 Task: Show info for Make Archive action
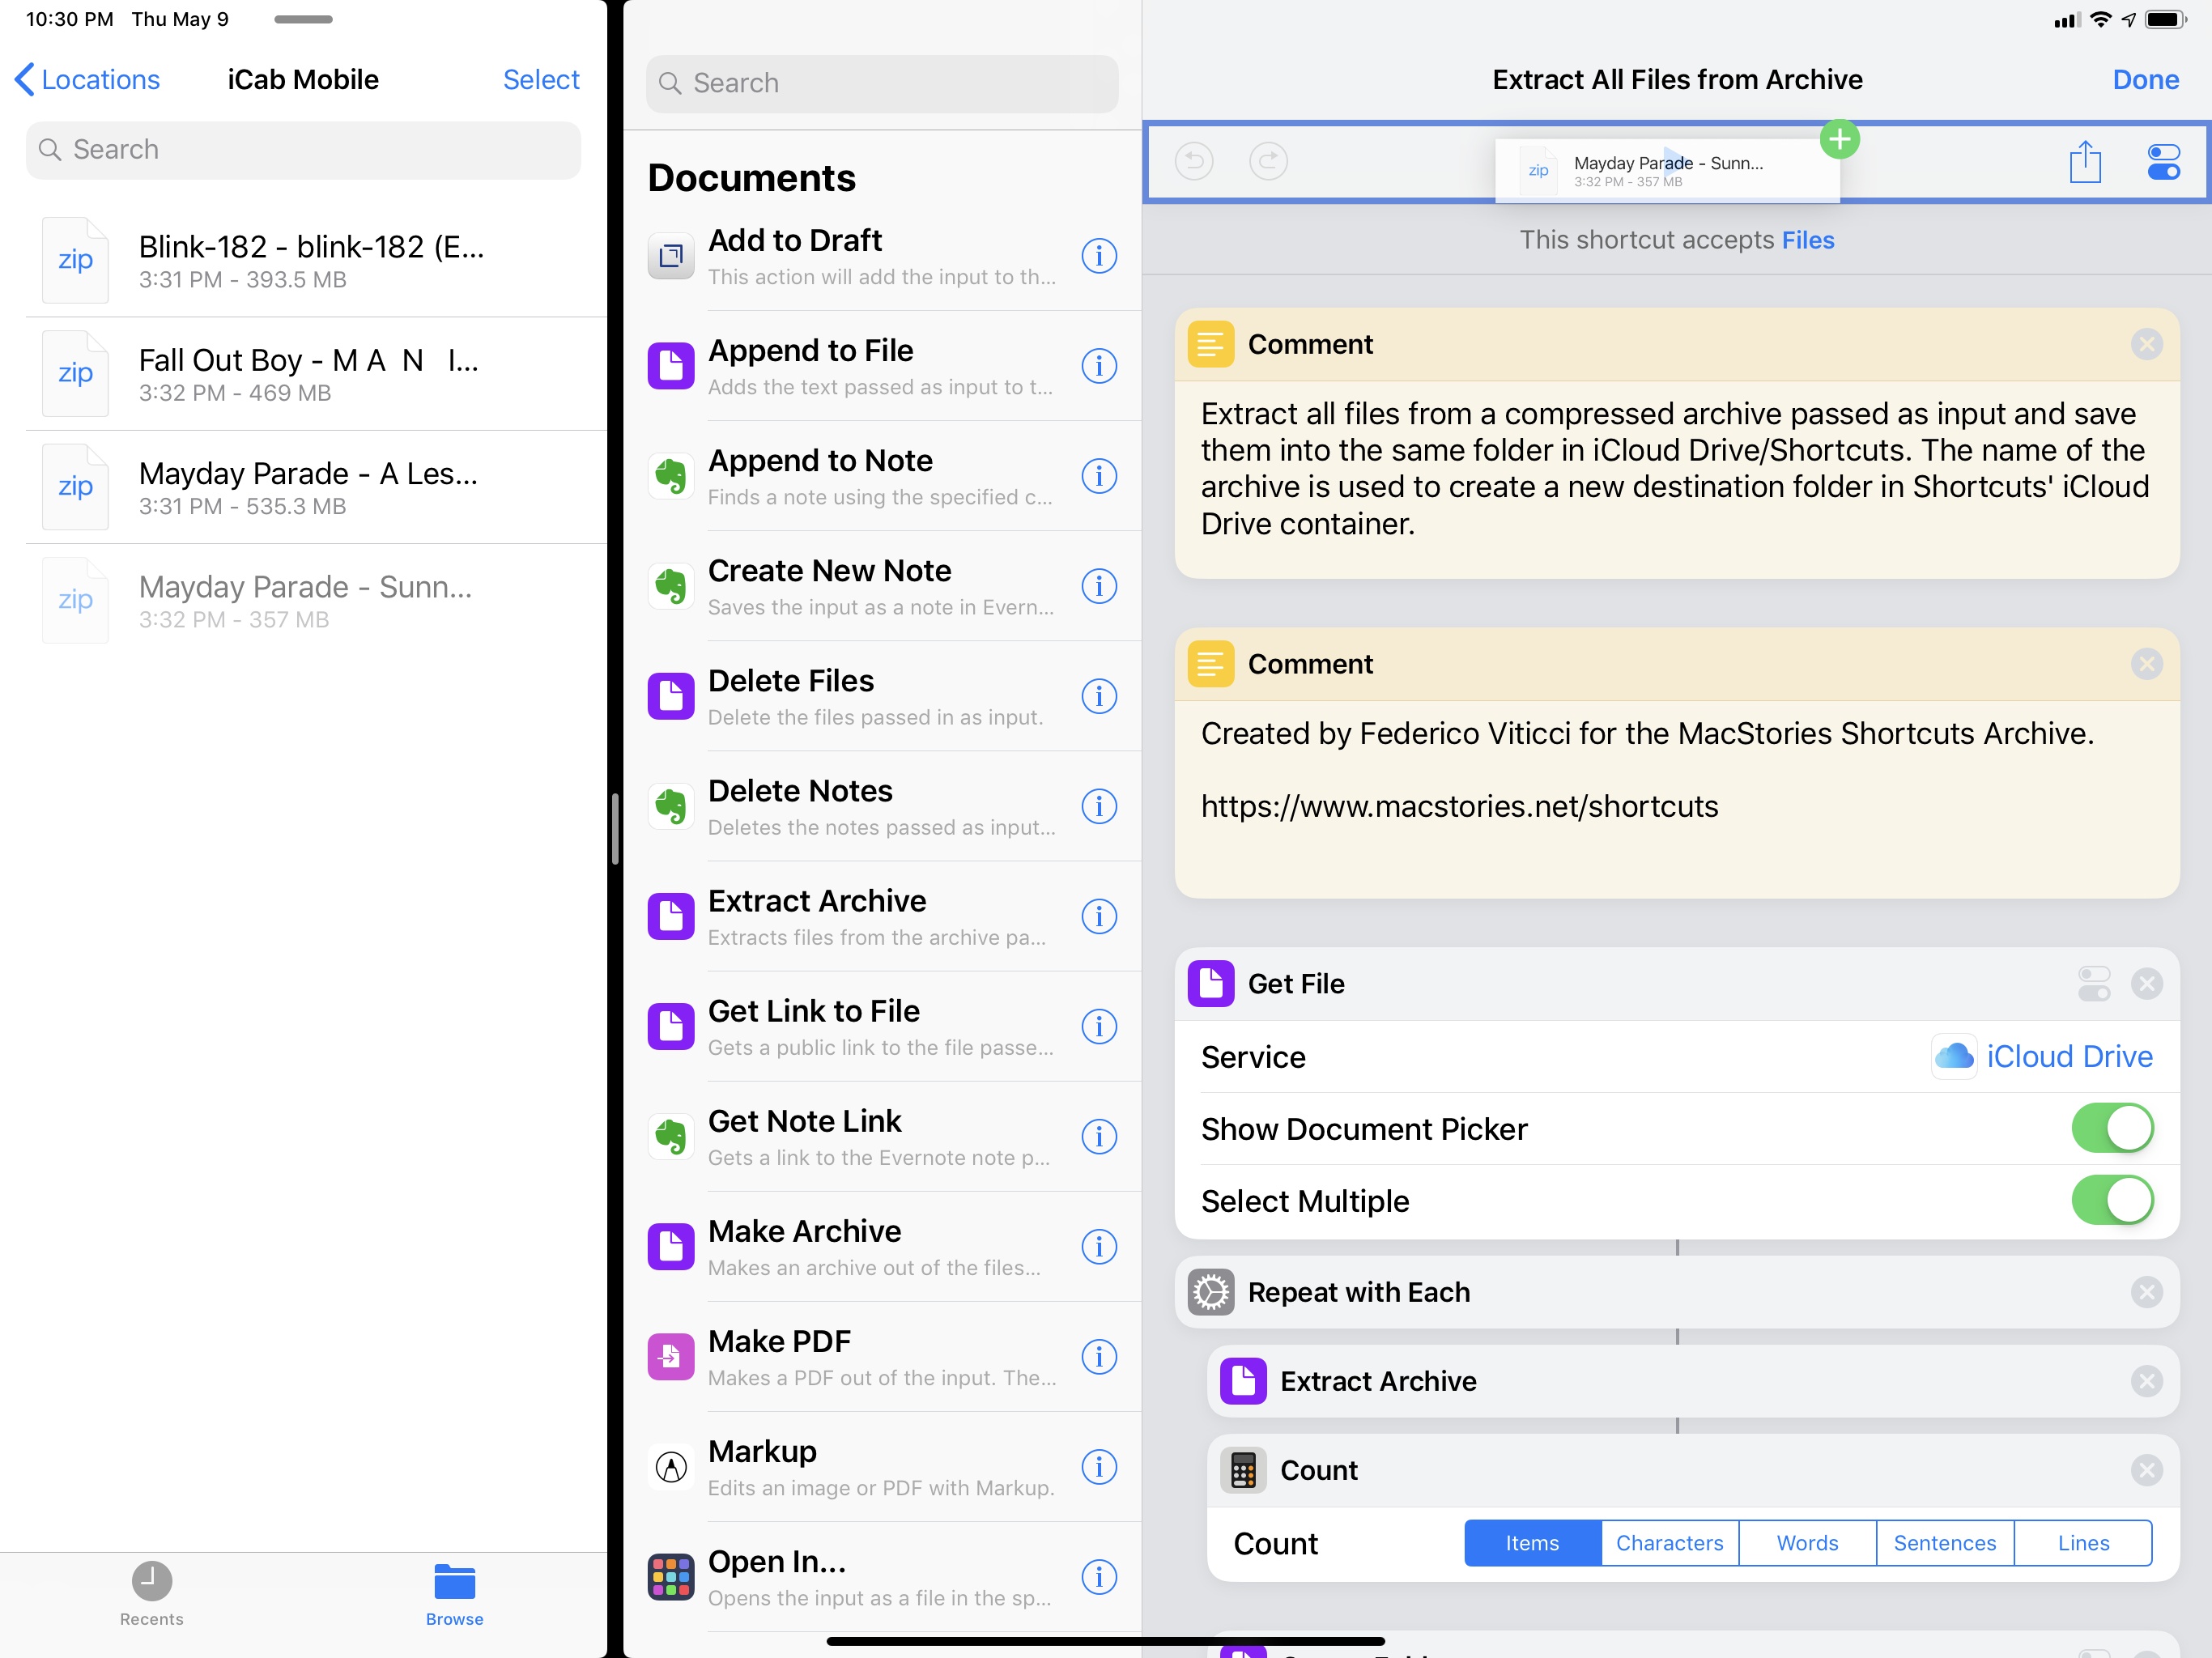point(1099,1246)
